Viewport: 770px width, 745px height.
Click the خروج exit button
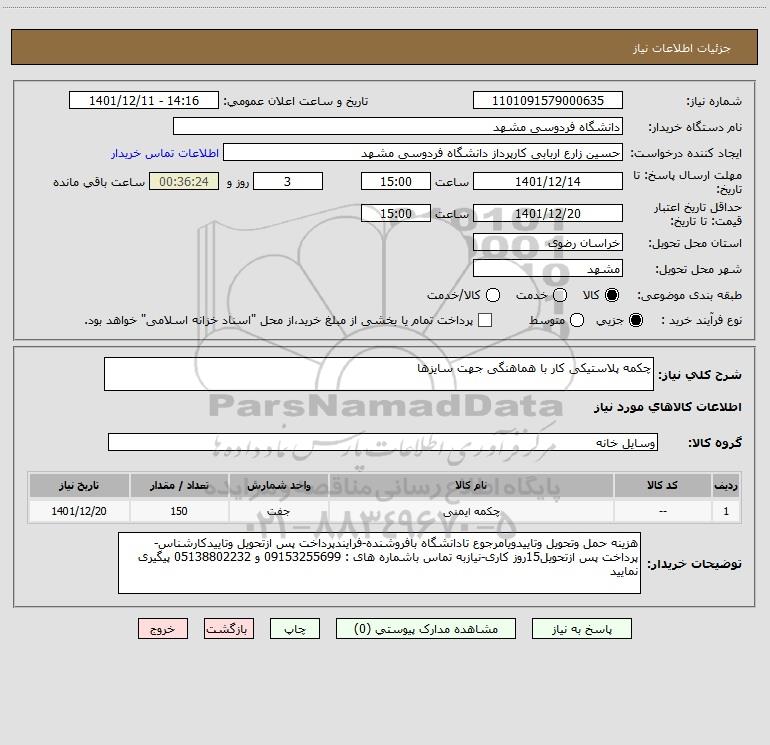pyautogui.click(x=163, y=629)
